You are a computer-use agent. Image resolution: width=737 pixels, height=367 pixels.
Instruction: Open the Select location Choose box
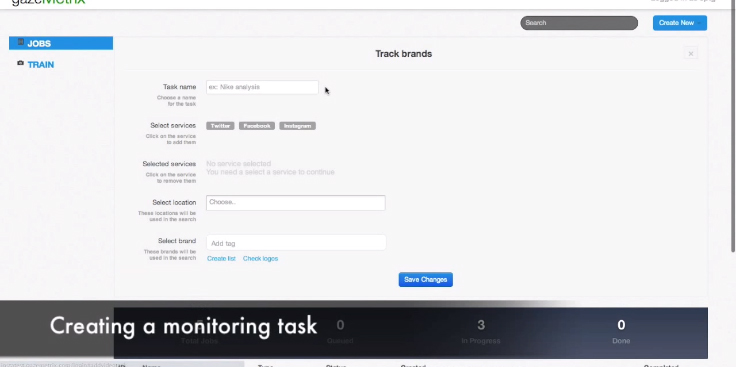296,203
